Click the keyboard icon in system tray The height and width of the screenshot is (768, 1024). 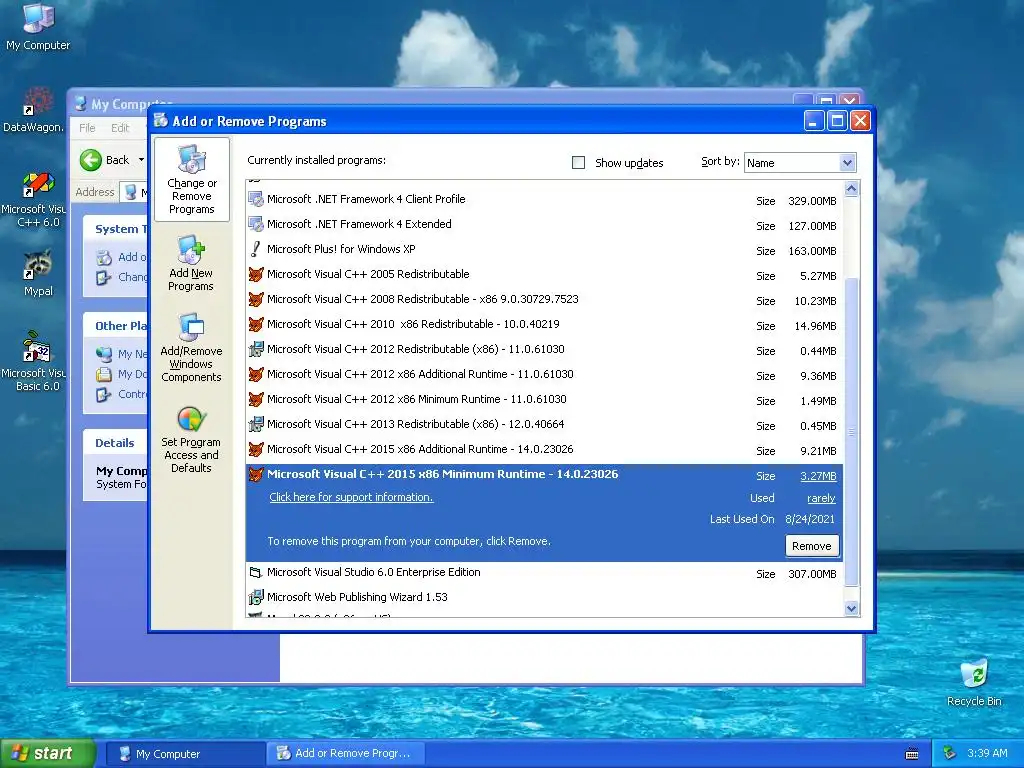(912, 754)
